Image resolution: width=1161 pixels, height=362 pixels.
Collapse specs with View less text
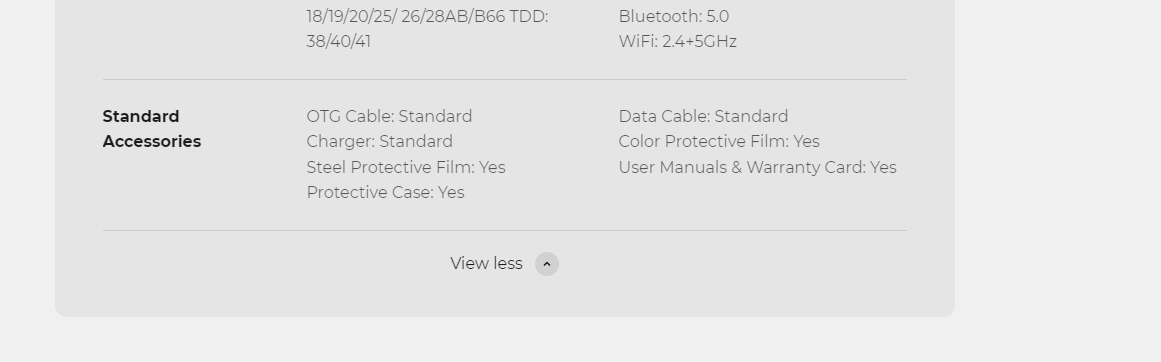coord(486,264)
